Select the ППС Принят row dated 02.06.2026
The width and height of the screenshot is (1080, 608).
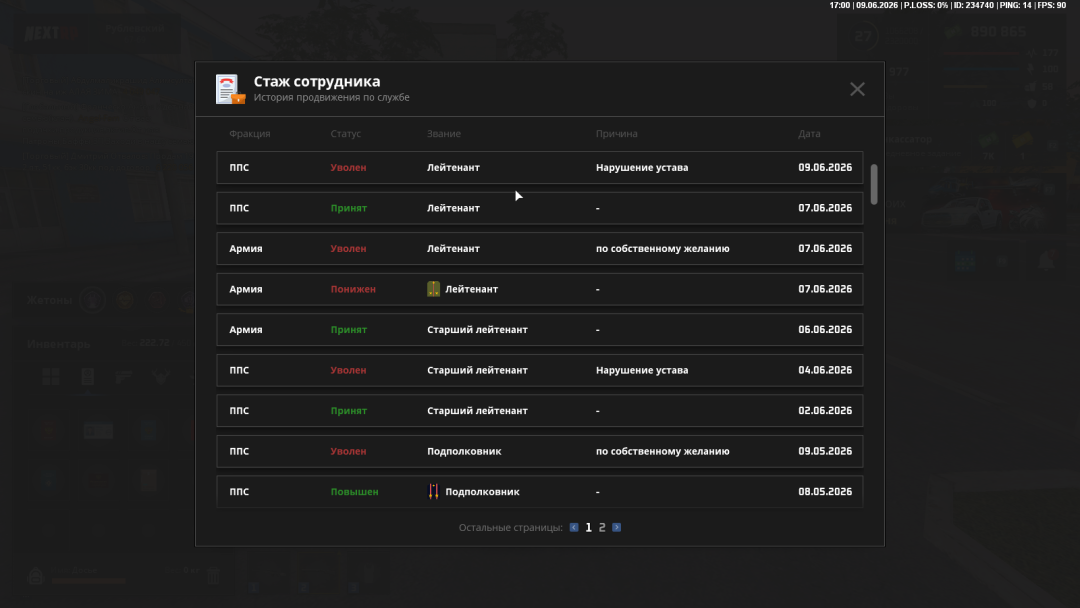click(539, 410)
